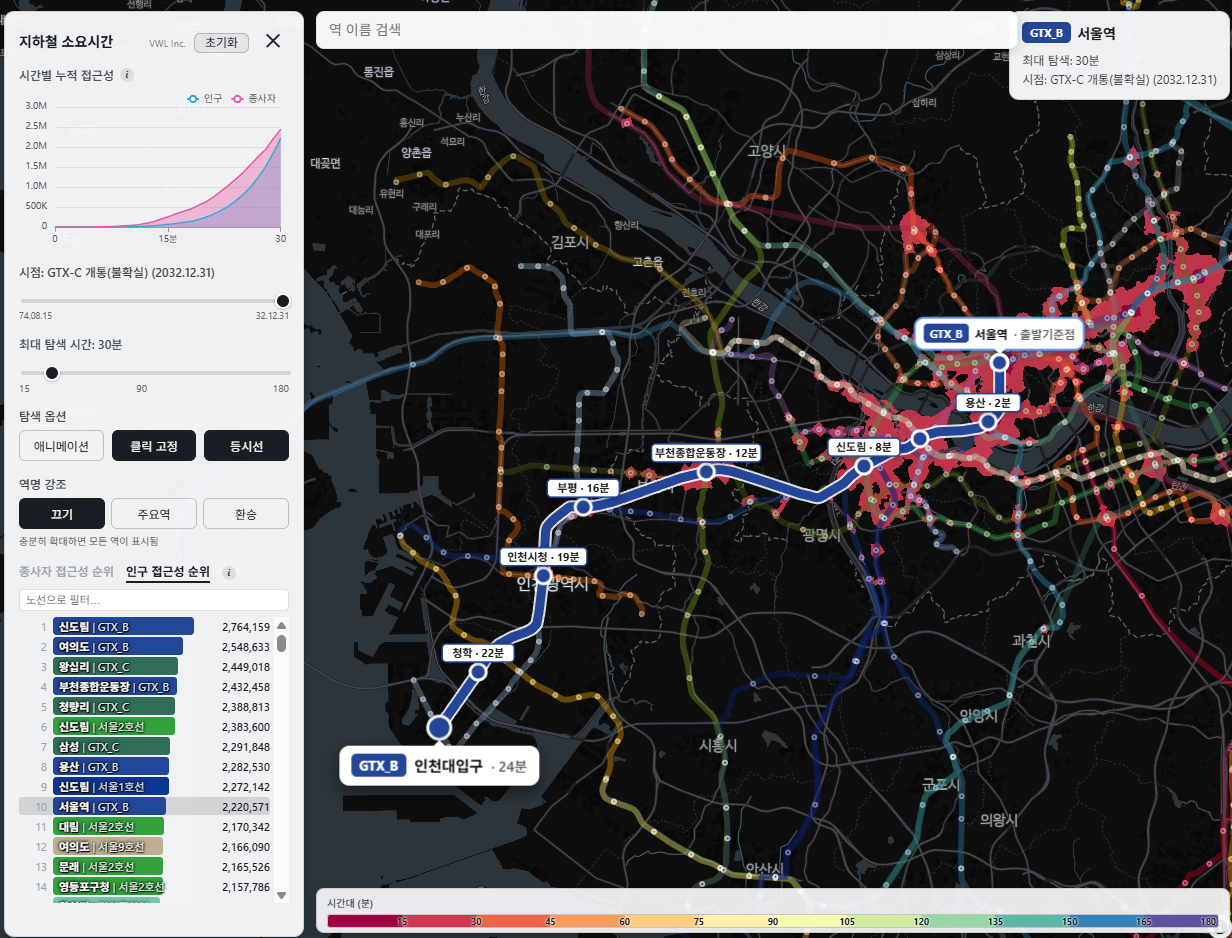
Task: Click the 서울역 출발기준점 map label
Action: point(999,334)
